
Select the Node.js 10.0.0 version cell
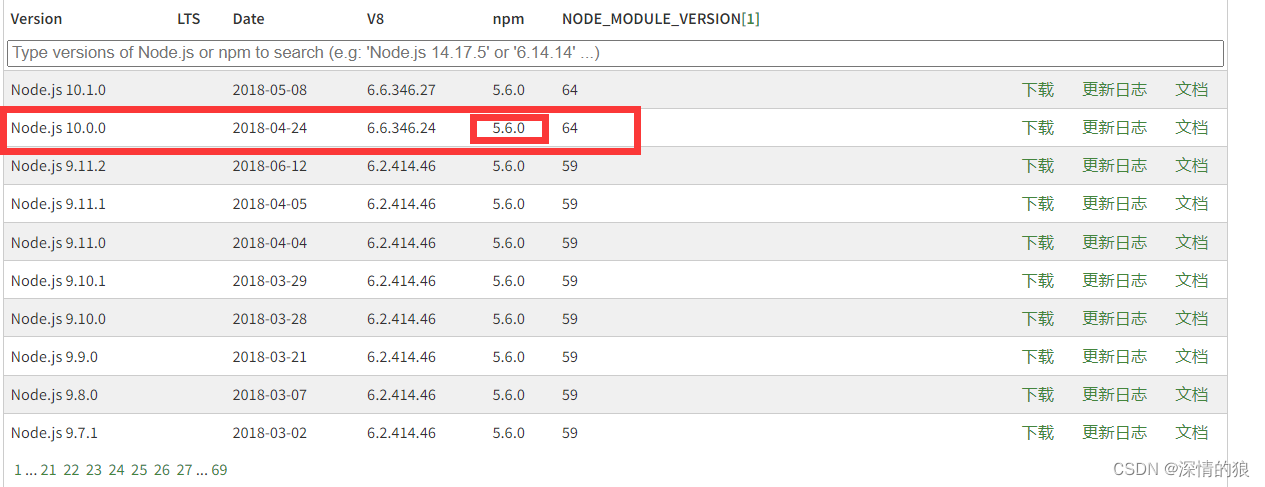58,128
